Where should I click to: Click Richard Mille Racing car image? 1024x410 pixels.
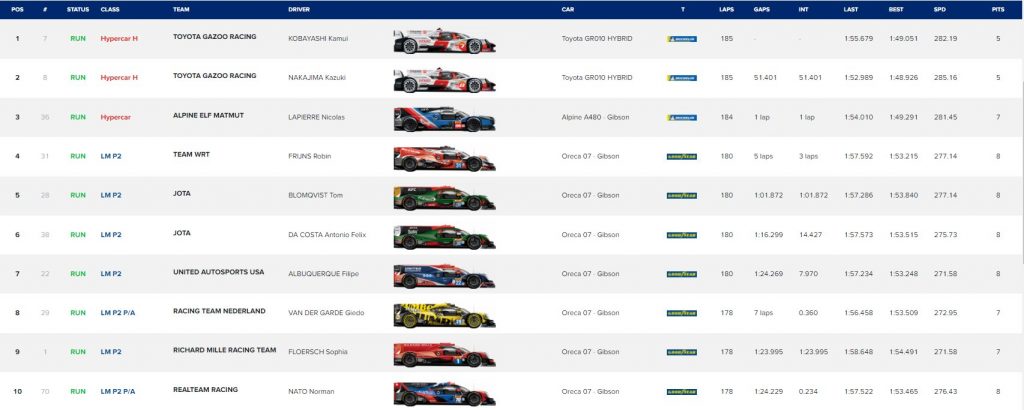[x=444, y=355]
